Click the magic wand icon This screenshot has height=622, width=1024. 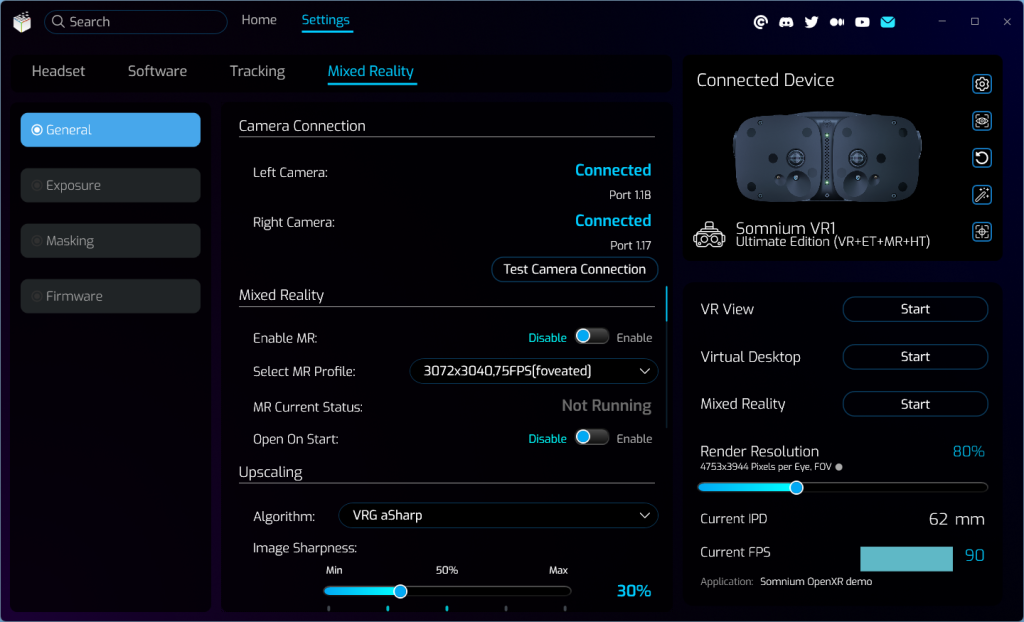(982, 195)
